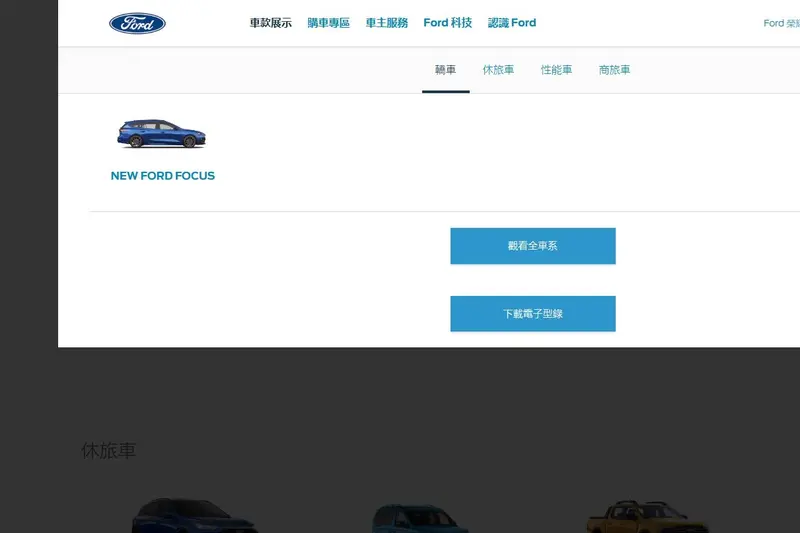
Task: Open the cut-off Ford link at top right
Action: tap(781, 23)
